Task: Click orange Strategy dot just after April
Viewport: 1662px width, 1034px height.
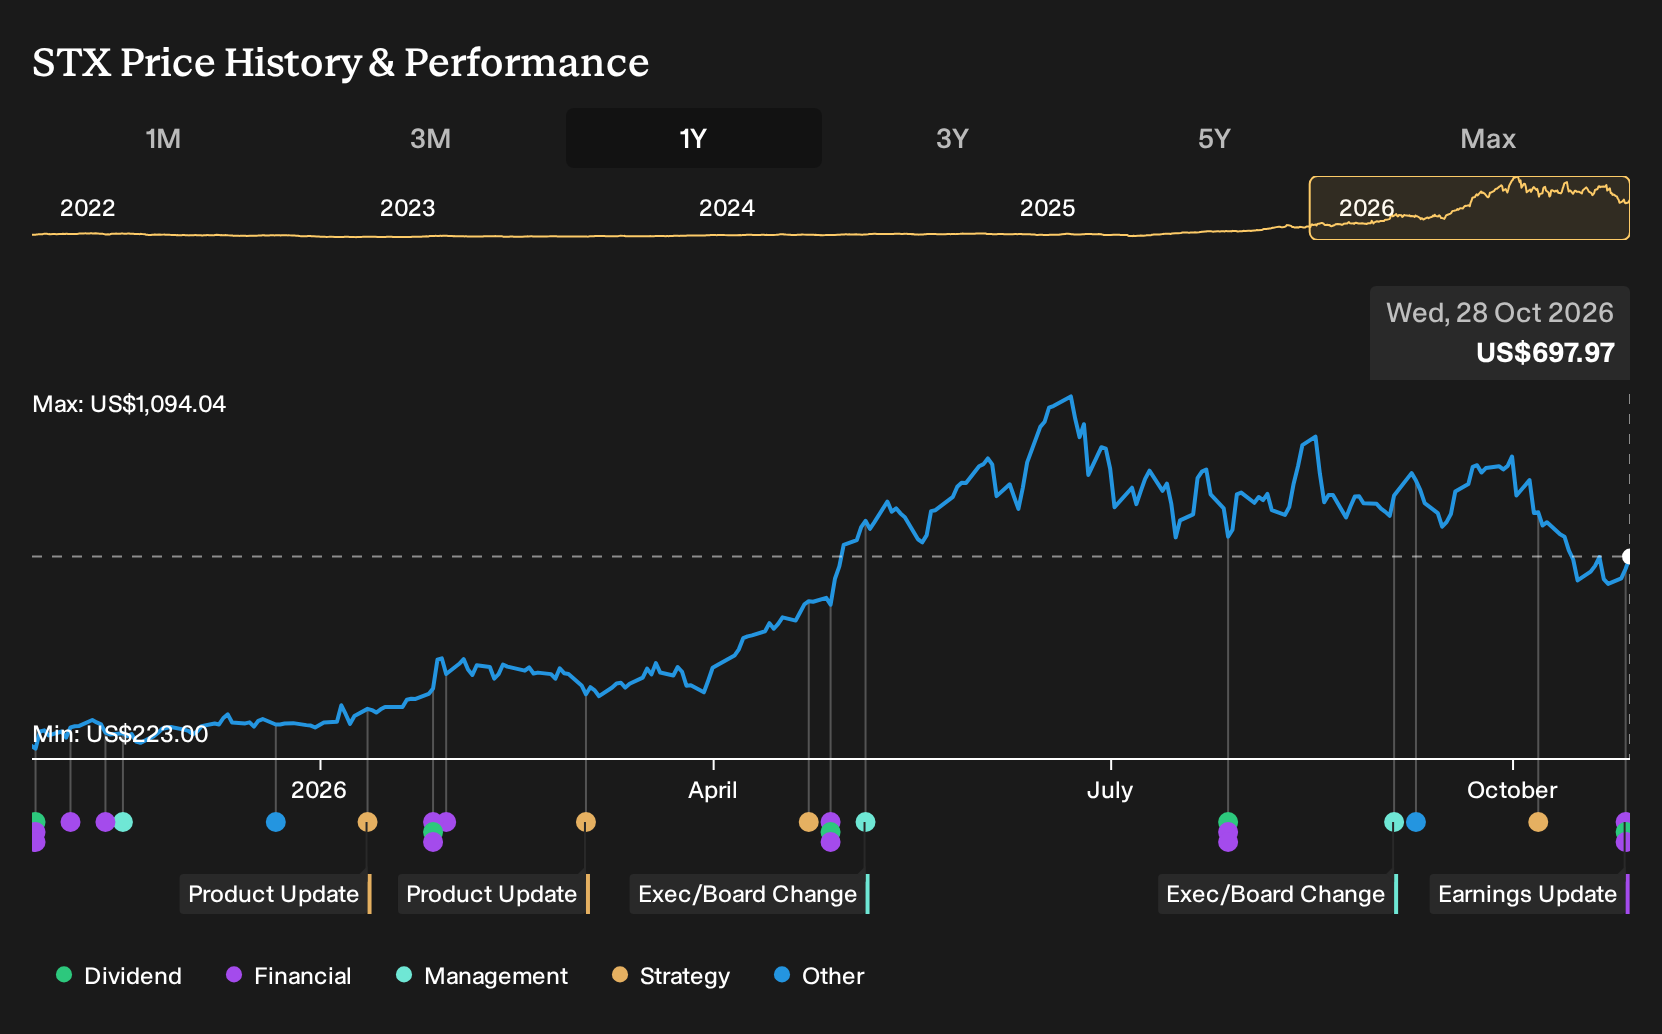Action: 809,822
